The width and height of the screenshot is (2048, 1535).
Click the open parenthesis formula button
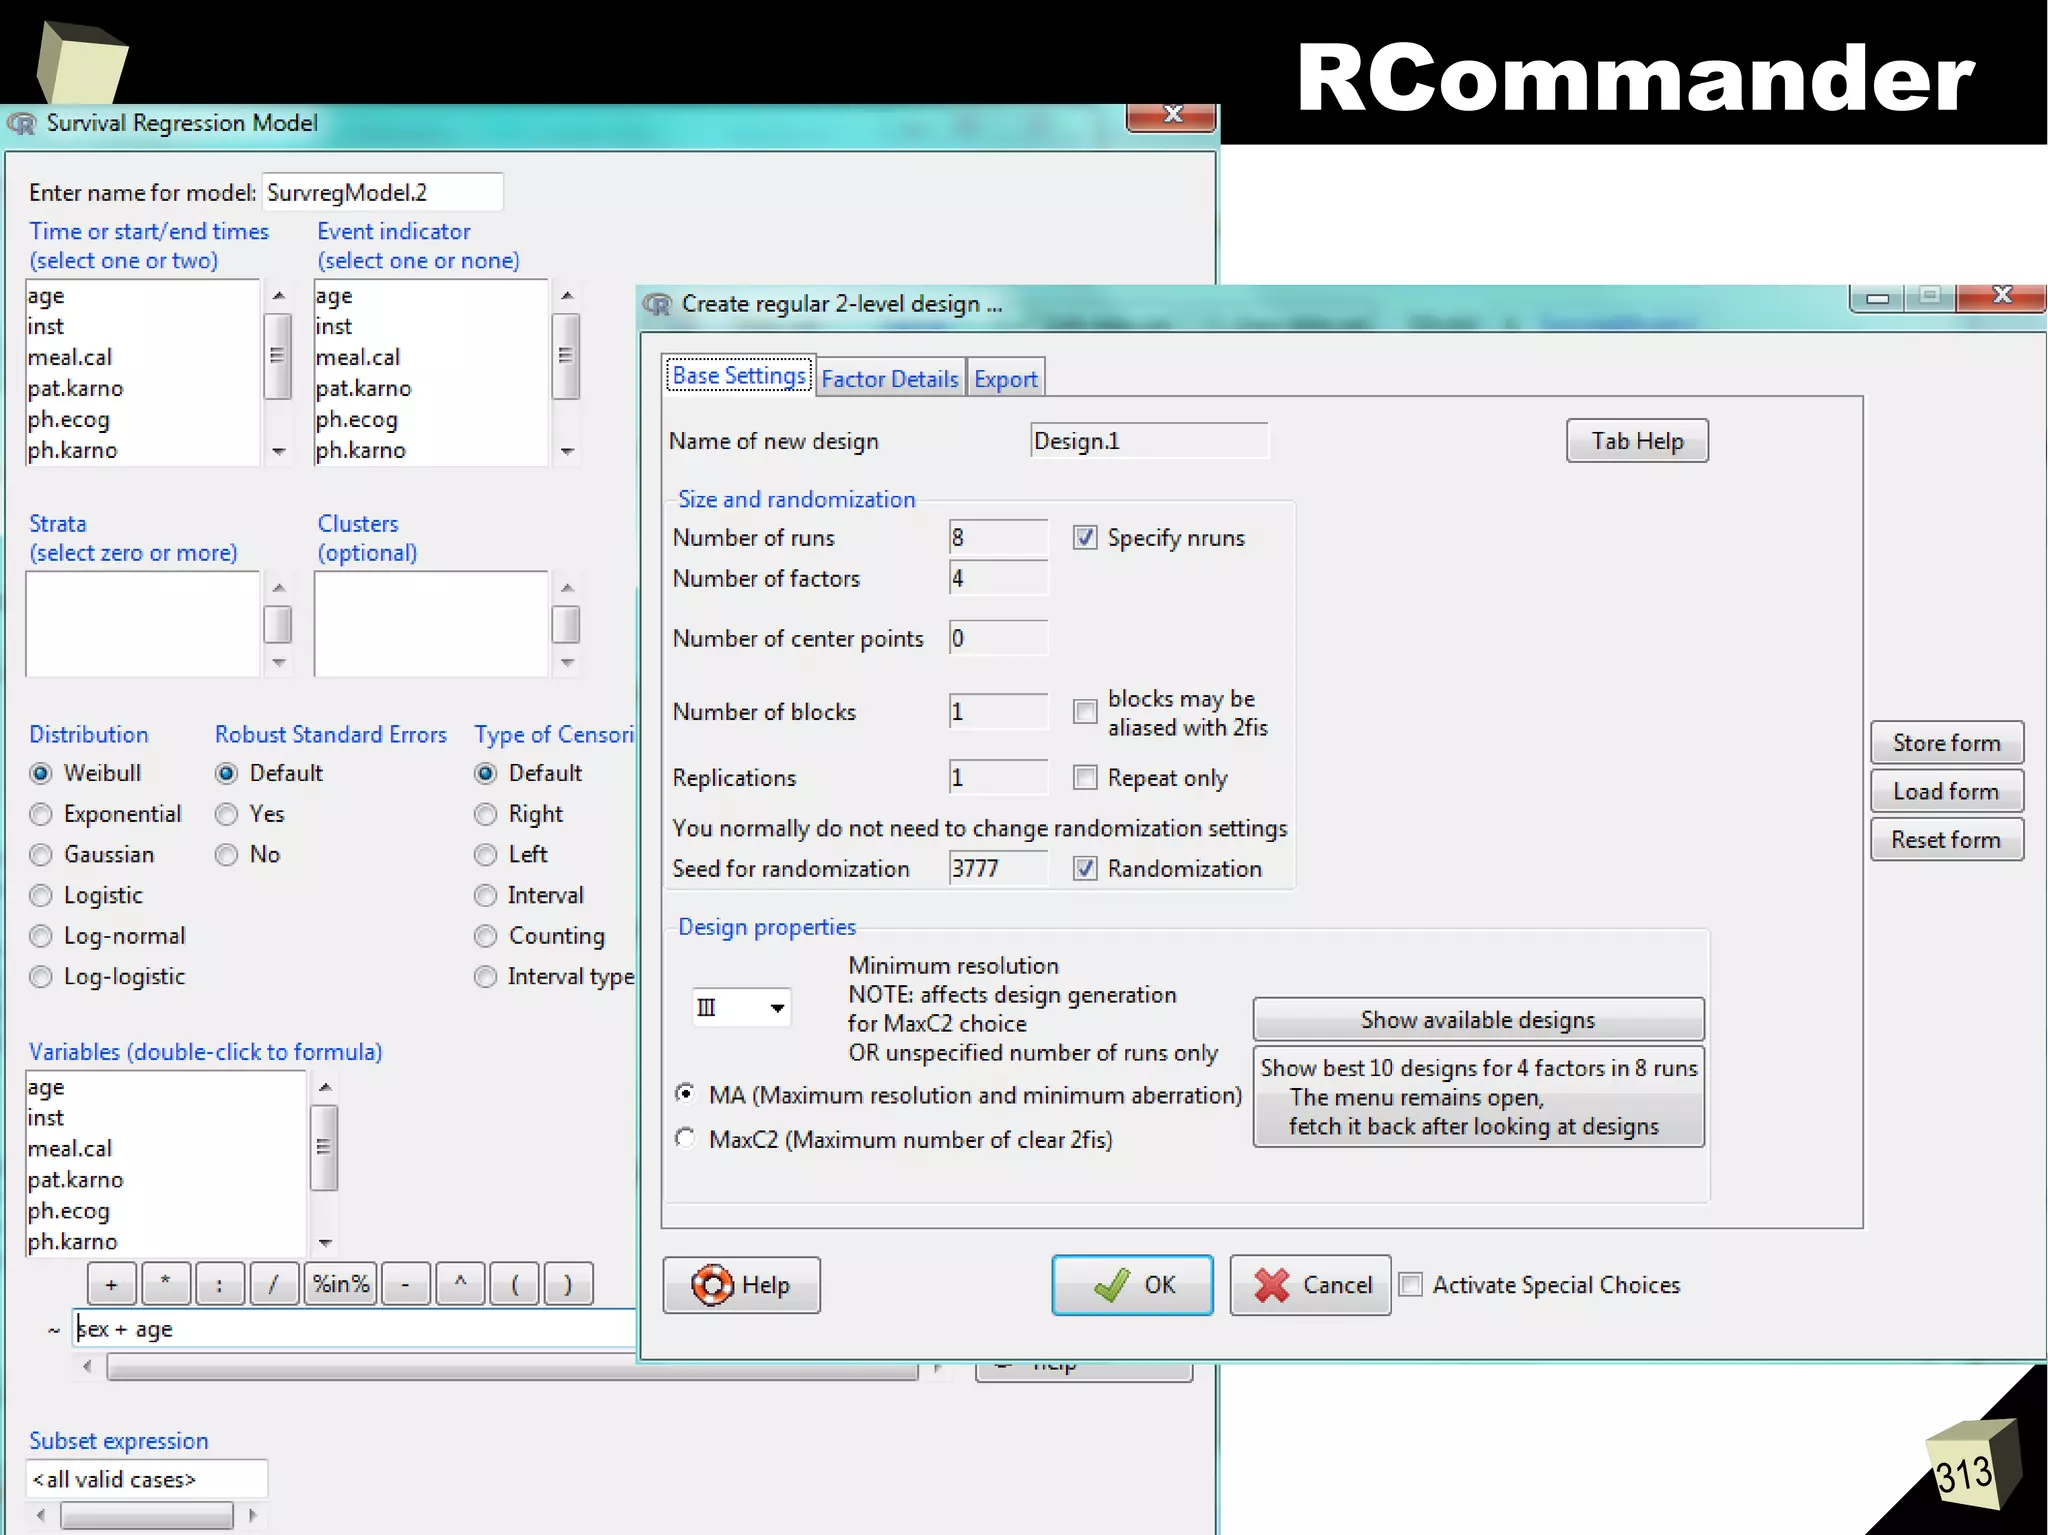pyautogui.click(x=514, y=1284)
